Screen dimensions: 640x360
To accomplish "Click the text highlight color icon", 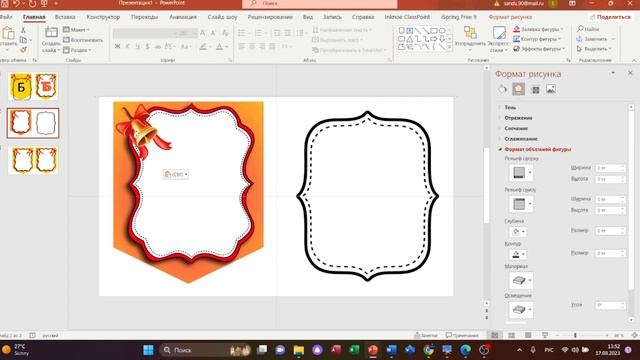I will click(x=203, y=47).
